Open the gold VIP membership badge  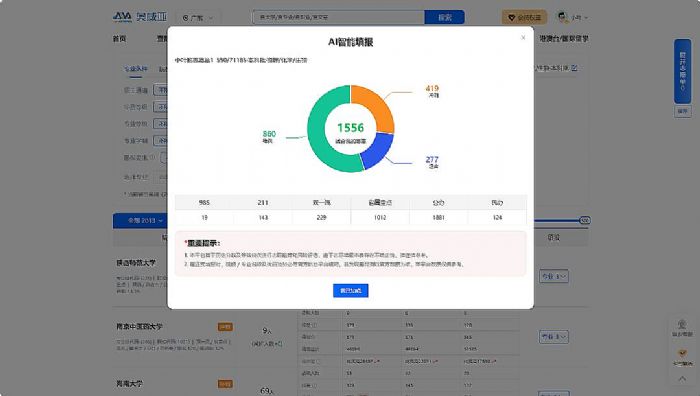point(524,17)
